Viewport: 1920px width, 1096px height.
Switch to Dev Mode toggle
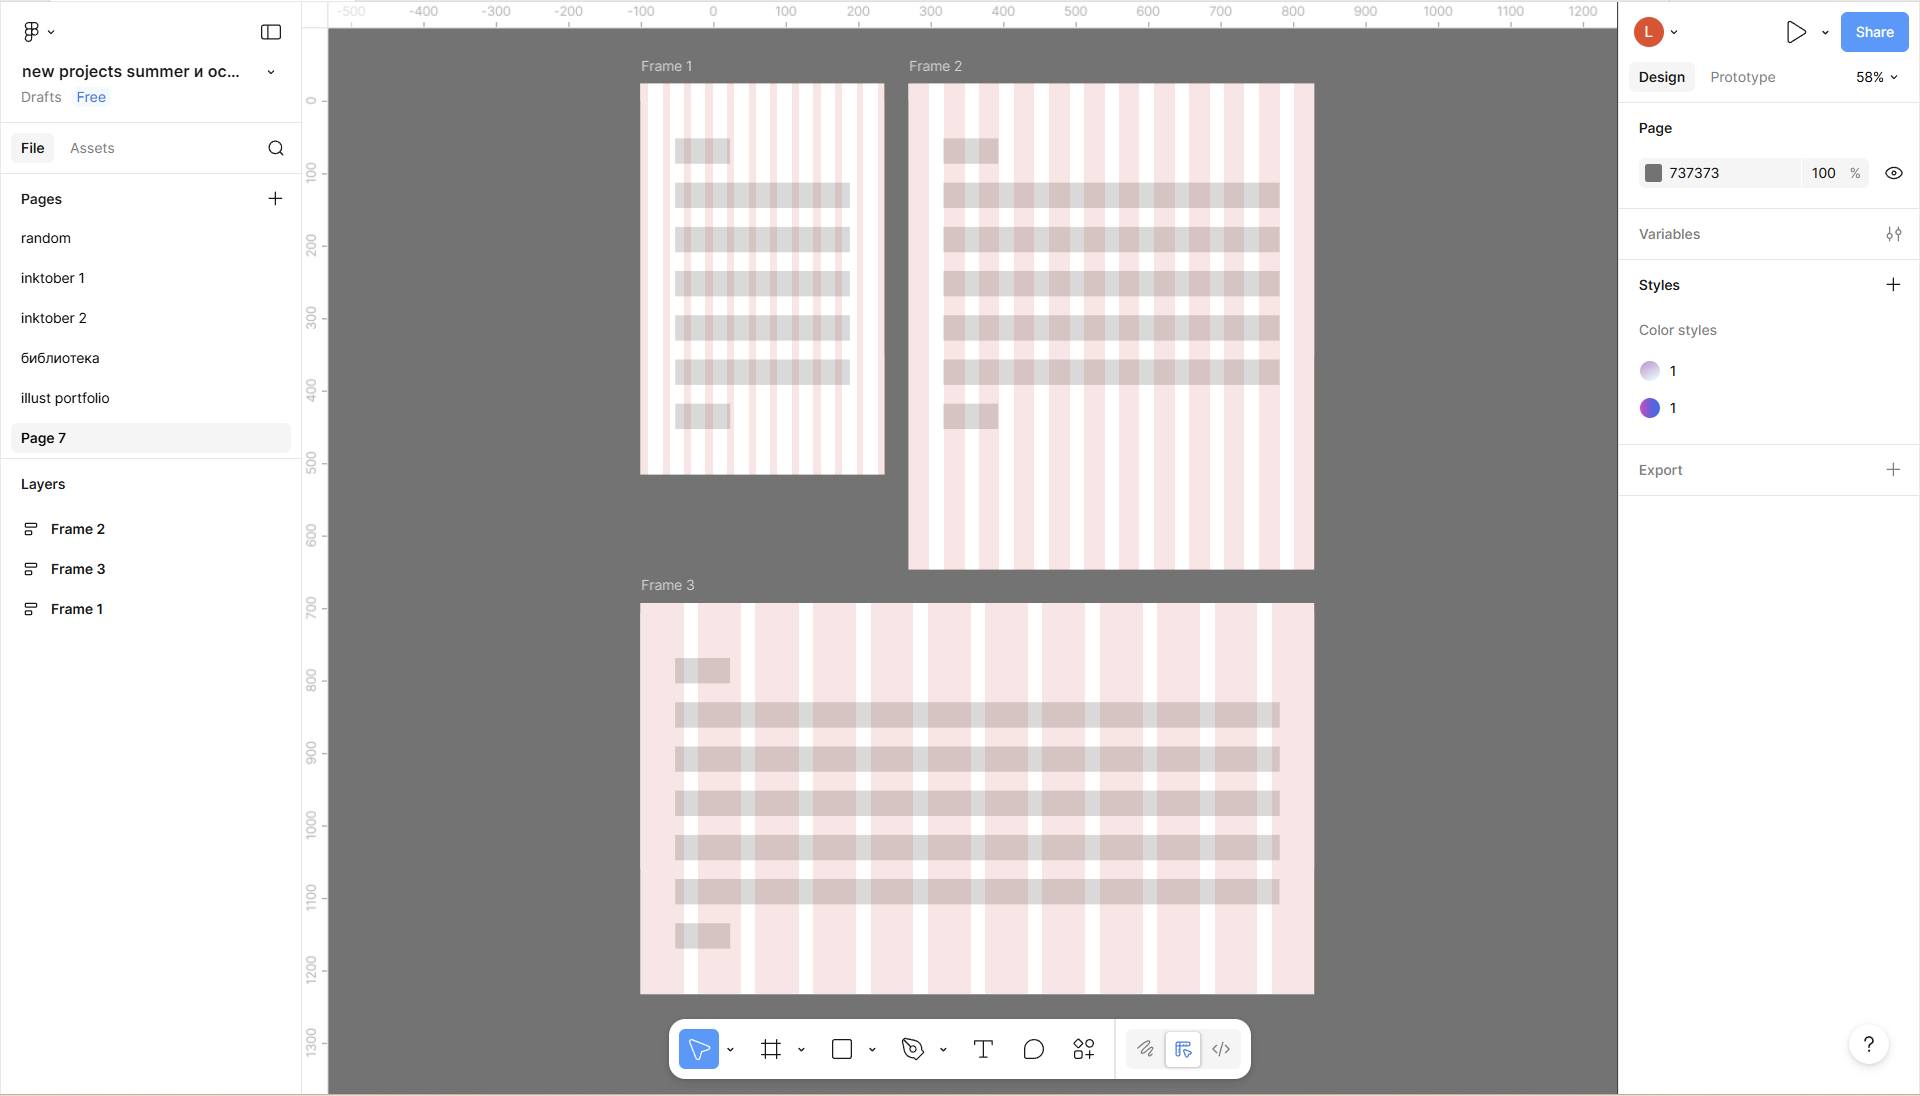(x=1221, y=1049)
